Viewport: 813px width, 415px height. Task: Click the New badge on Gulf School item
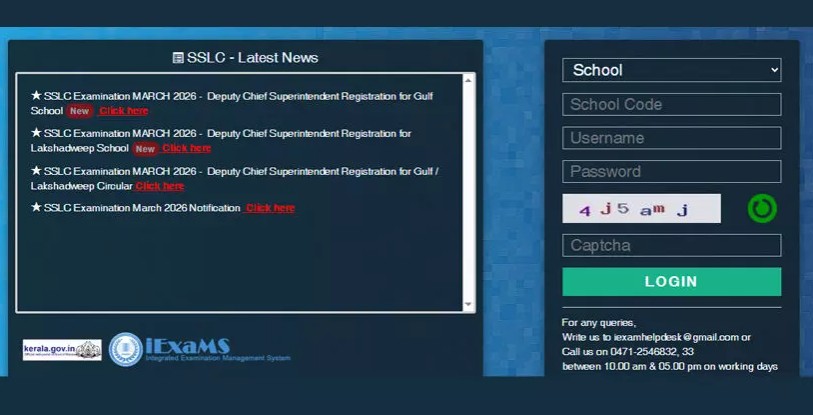click(79, 111)
